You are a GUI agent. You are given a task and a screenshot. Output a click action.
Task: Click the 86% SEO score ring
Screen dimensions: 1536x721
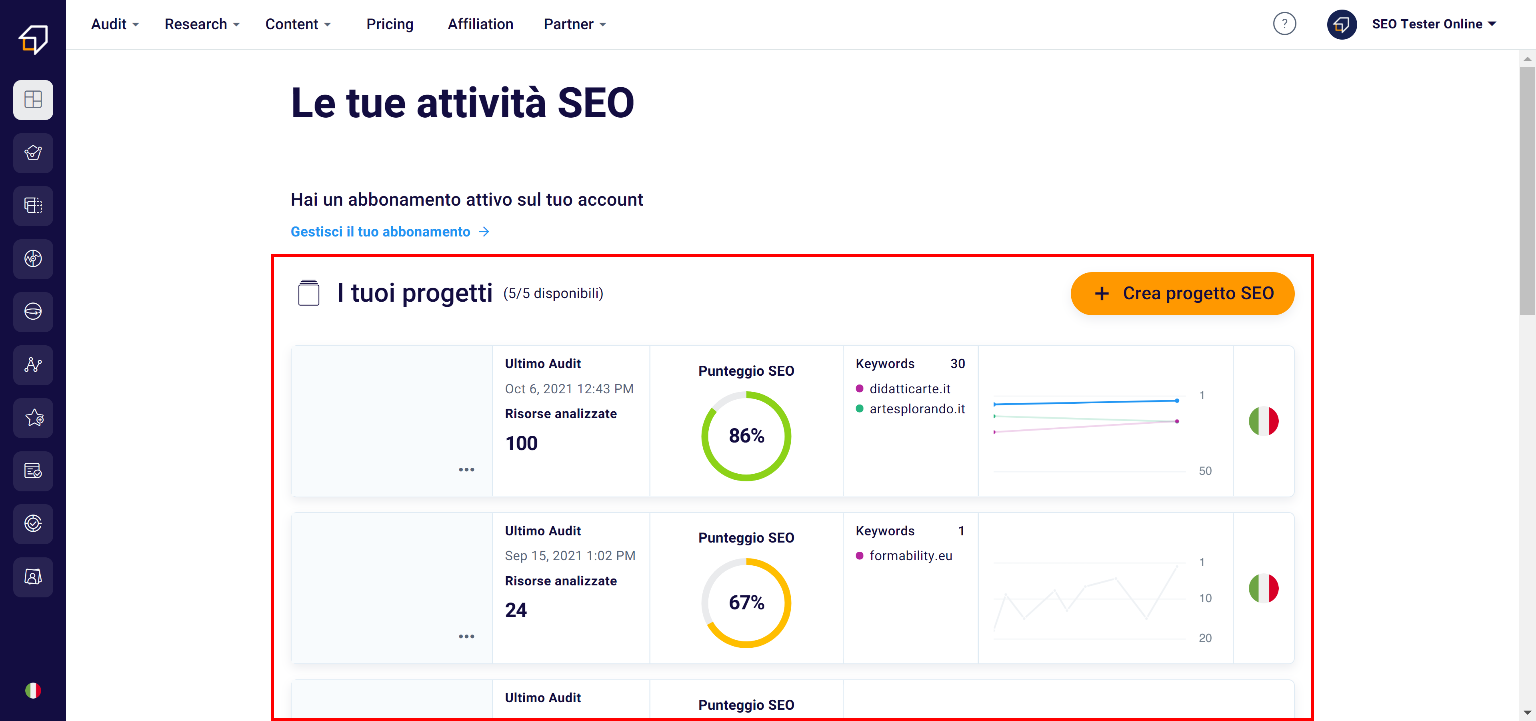(x=746, y=436)
